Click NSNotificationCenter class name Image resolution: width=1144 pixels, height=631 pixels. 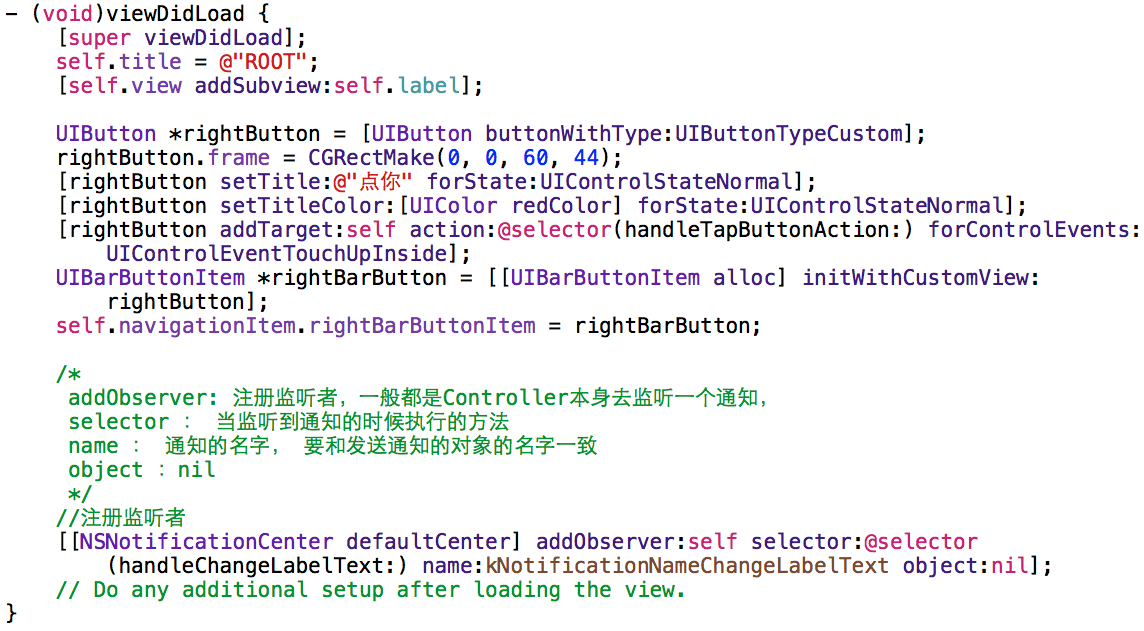click(206, 542)
